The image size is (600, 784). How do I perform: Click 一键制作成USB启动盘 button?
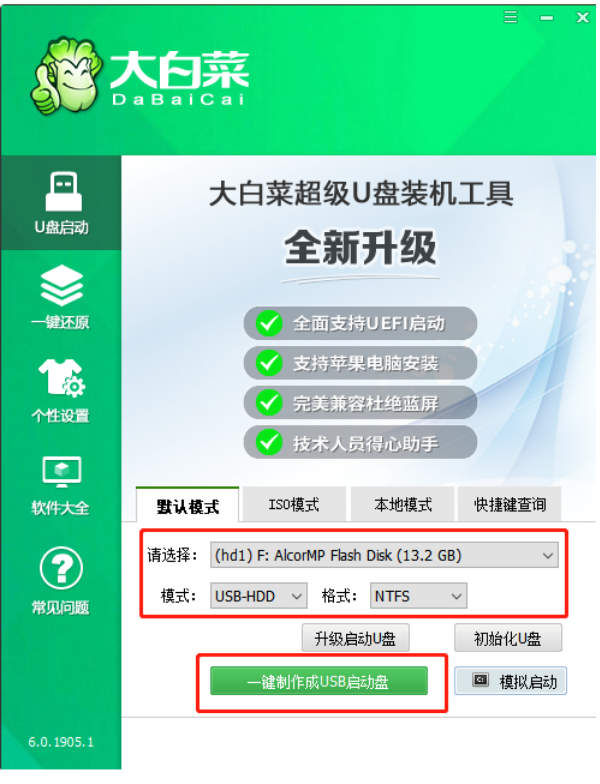click(x=319, y=681)
